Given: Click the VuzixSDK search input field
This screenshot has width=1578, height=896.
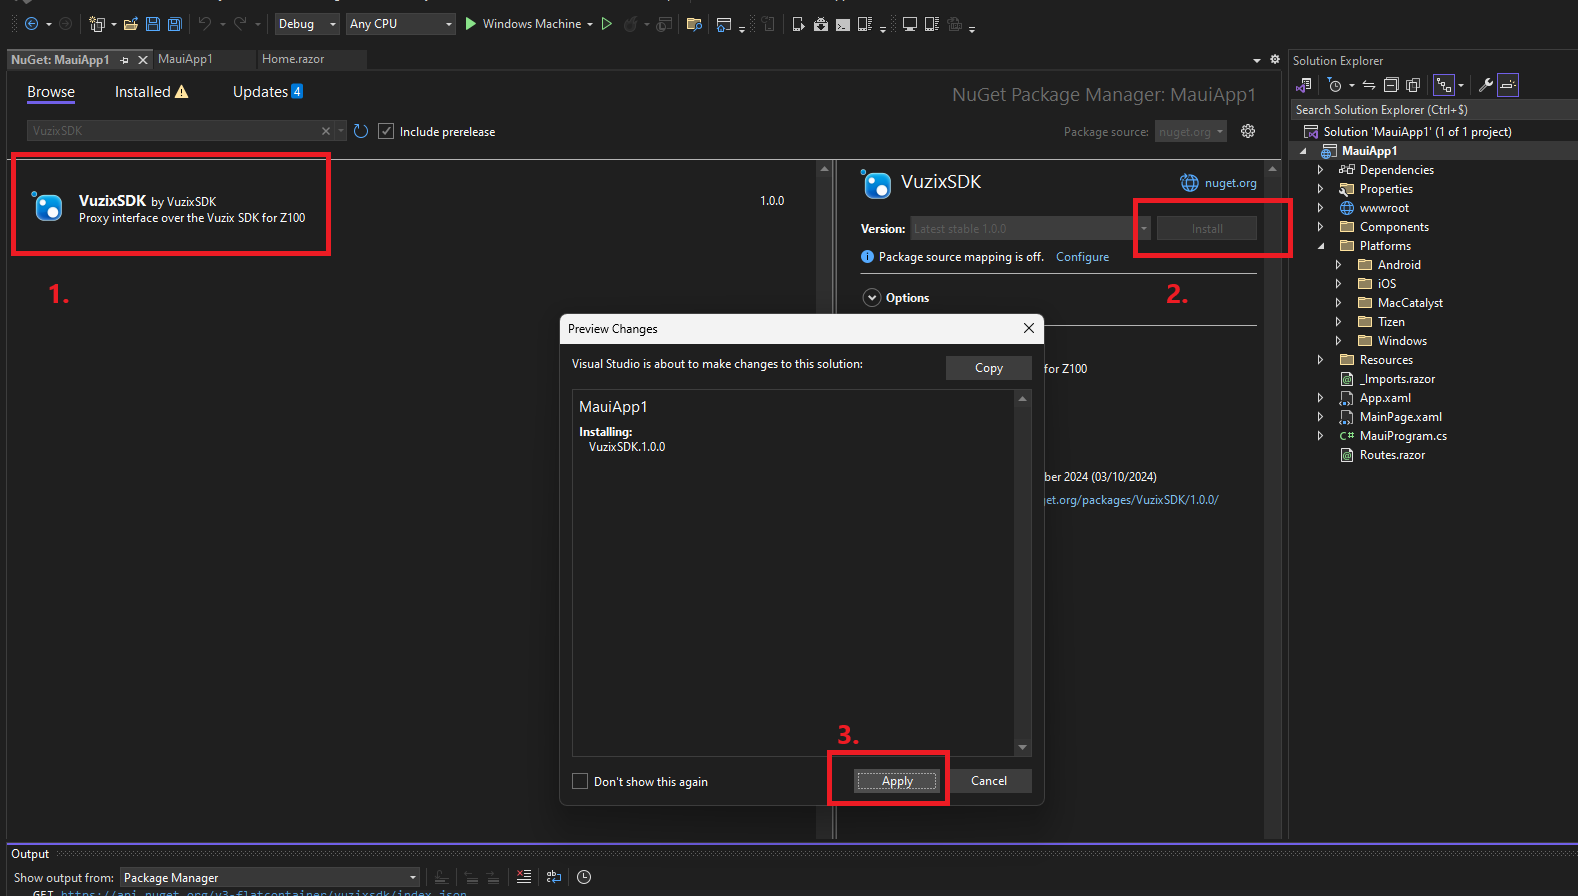Looking at the screenshot, I should (x=172, y=131).
